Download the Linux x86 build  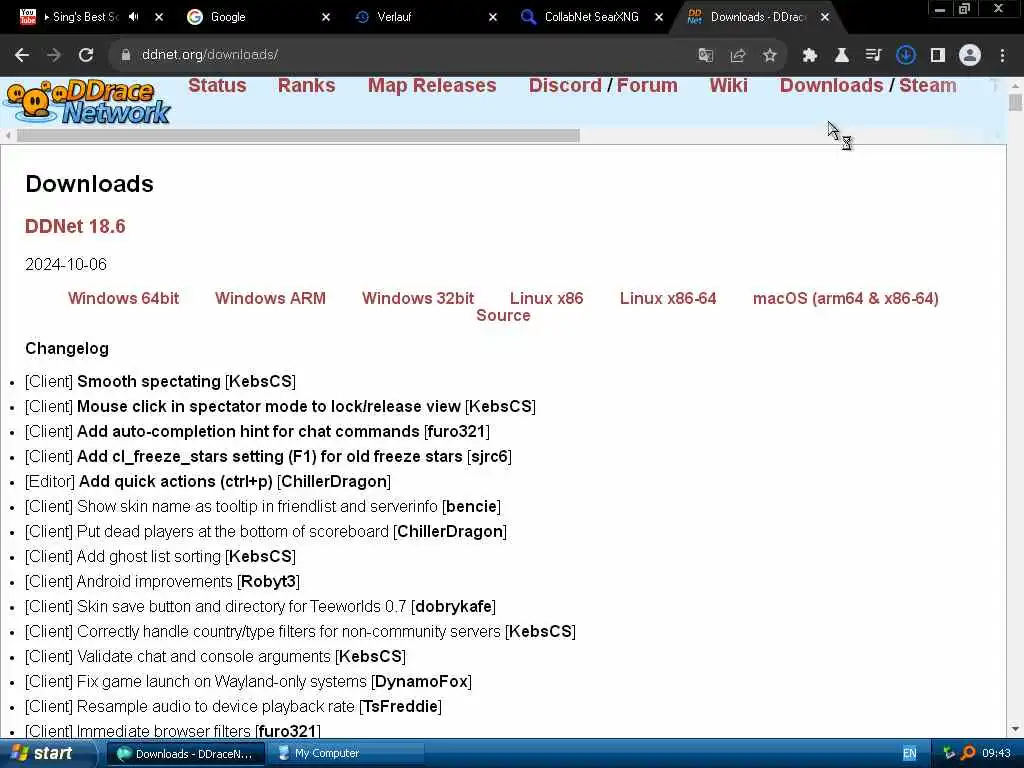pos(547,298)
